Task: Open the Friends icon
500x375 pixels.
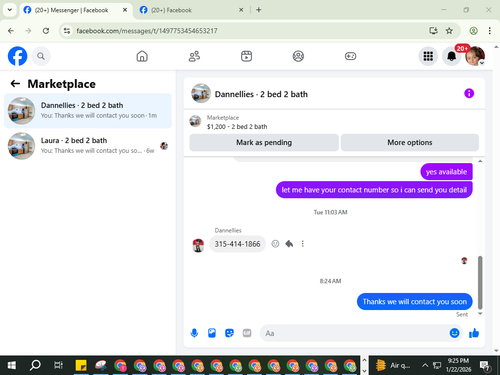Action: pos(194,56)
